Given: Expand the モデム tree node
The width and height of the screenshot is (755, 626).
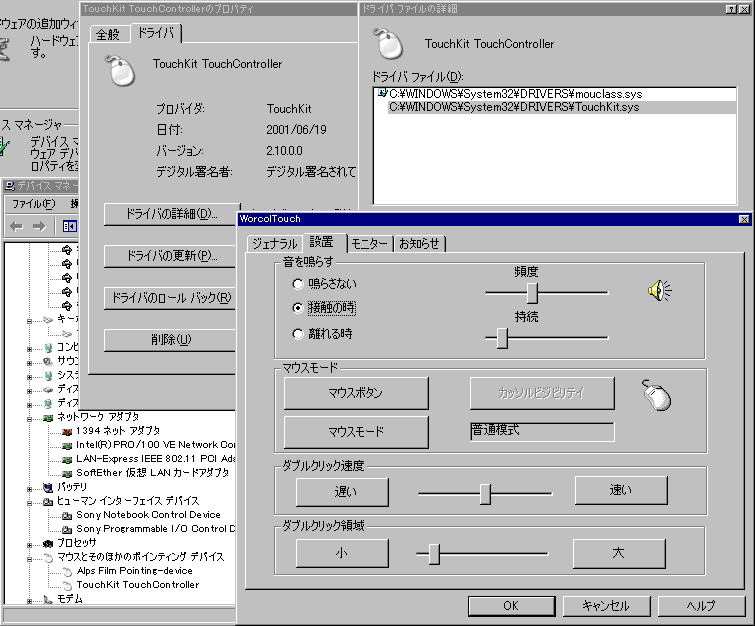Looking at the screenshot, I should coord(29,600).
